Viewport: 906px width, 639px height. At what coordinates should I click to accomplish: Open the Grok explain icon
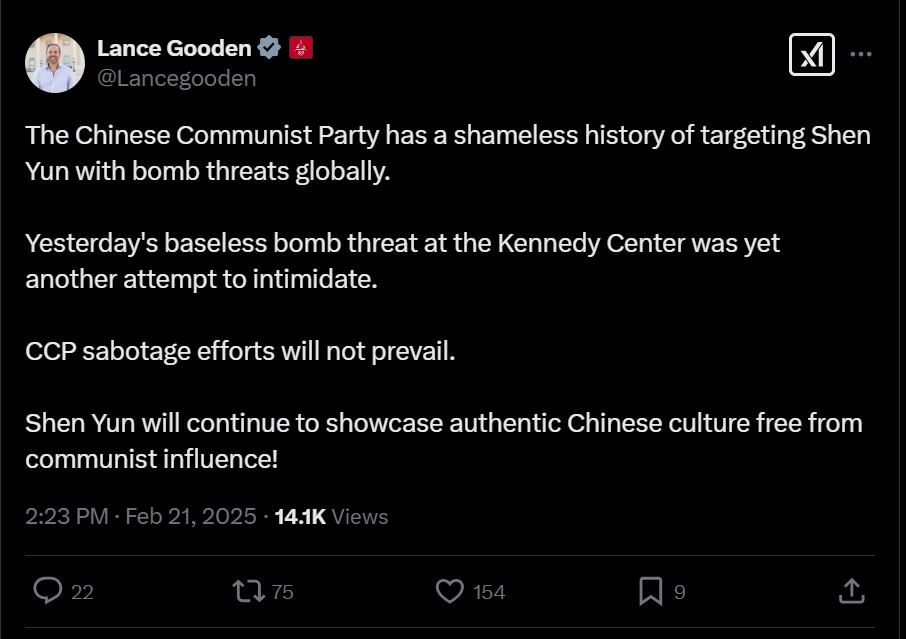811,55
